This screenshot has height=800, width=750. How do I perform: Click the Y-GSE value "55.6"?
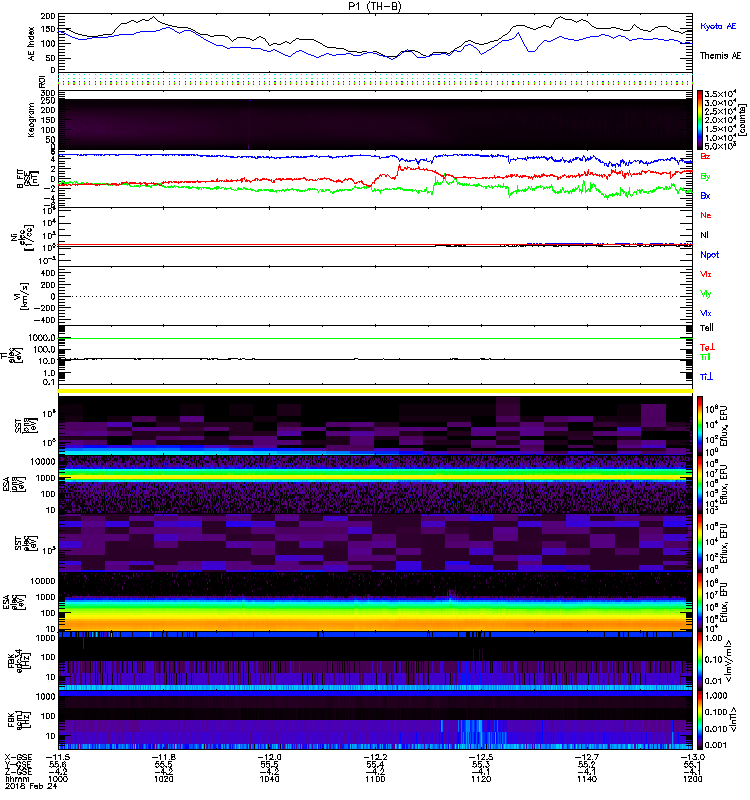tap(58, 764)
